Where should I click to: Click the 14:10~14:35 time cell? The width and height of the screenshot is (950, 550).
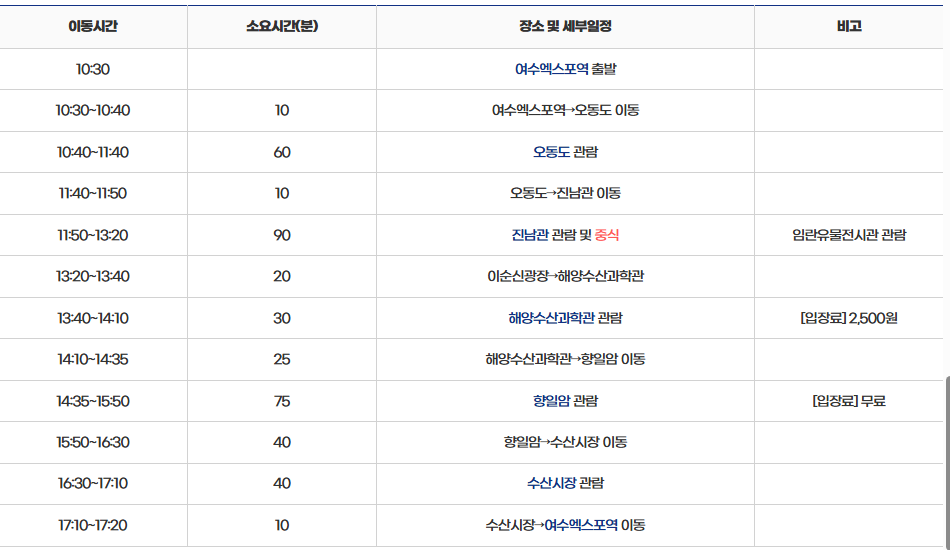pyautogui.click(x=93, y=359)
